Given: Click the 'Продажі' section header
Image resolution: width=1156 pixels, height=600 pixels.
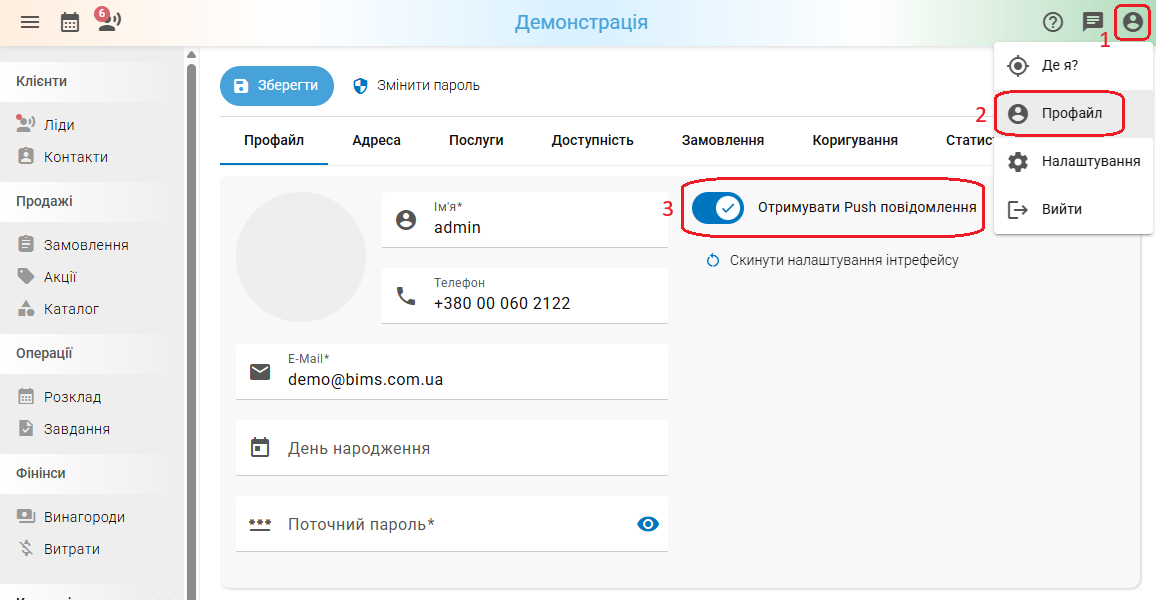Looking at the screenshot, I should click(44, 201).
